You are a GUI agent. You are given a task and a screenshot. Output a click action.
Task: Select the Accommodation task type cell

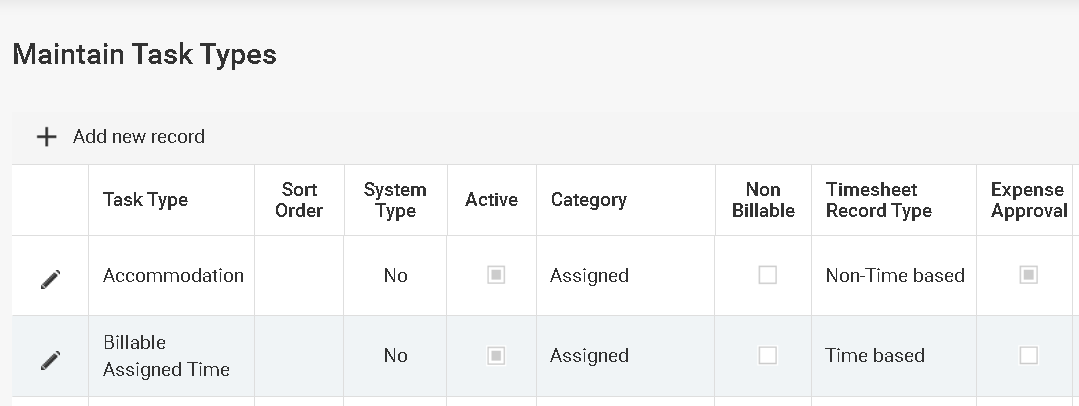point(173,275)
